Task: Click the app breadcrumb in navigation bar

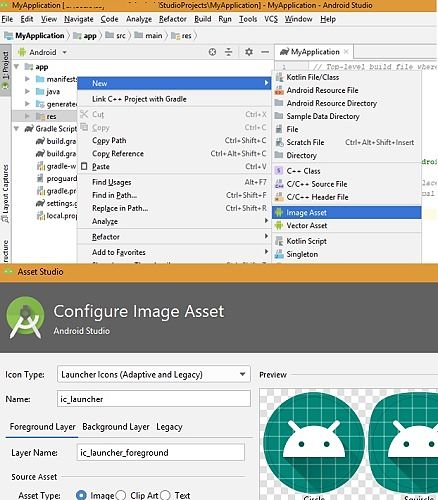Action: click(85, 36)
